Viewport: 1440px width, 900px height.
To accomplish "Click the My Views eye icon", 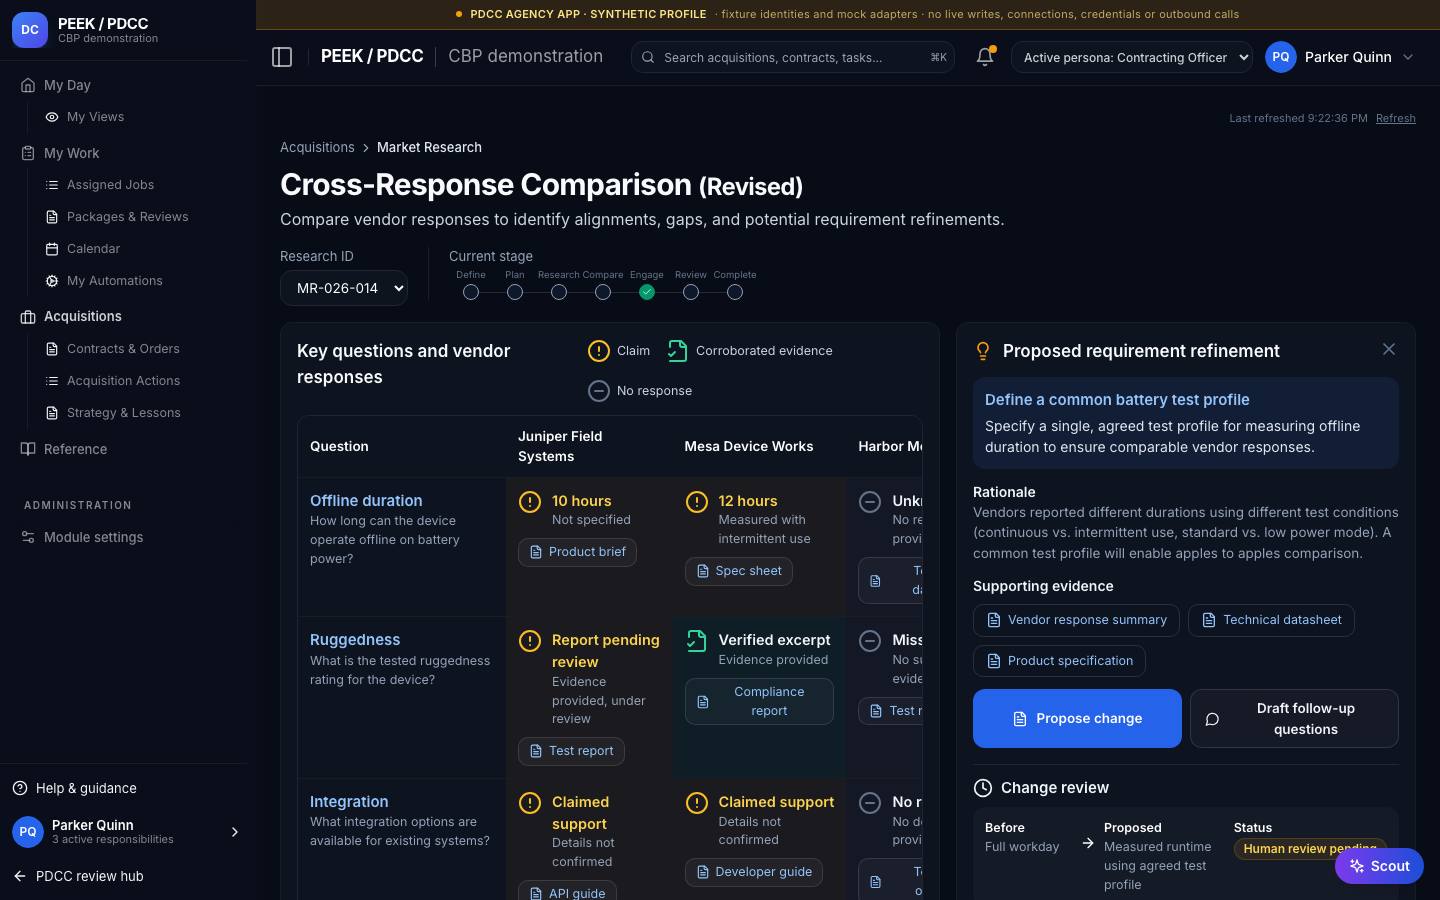I will point(52,117).
